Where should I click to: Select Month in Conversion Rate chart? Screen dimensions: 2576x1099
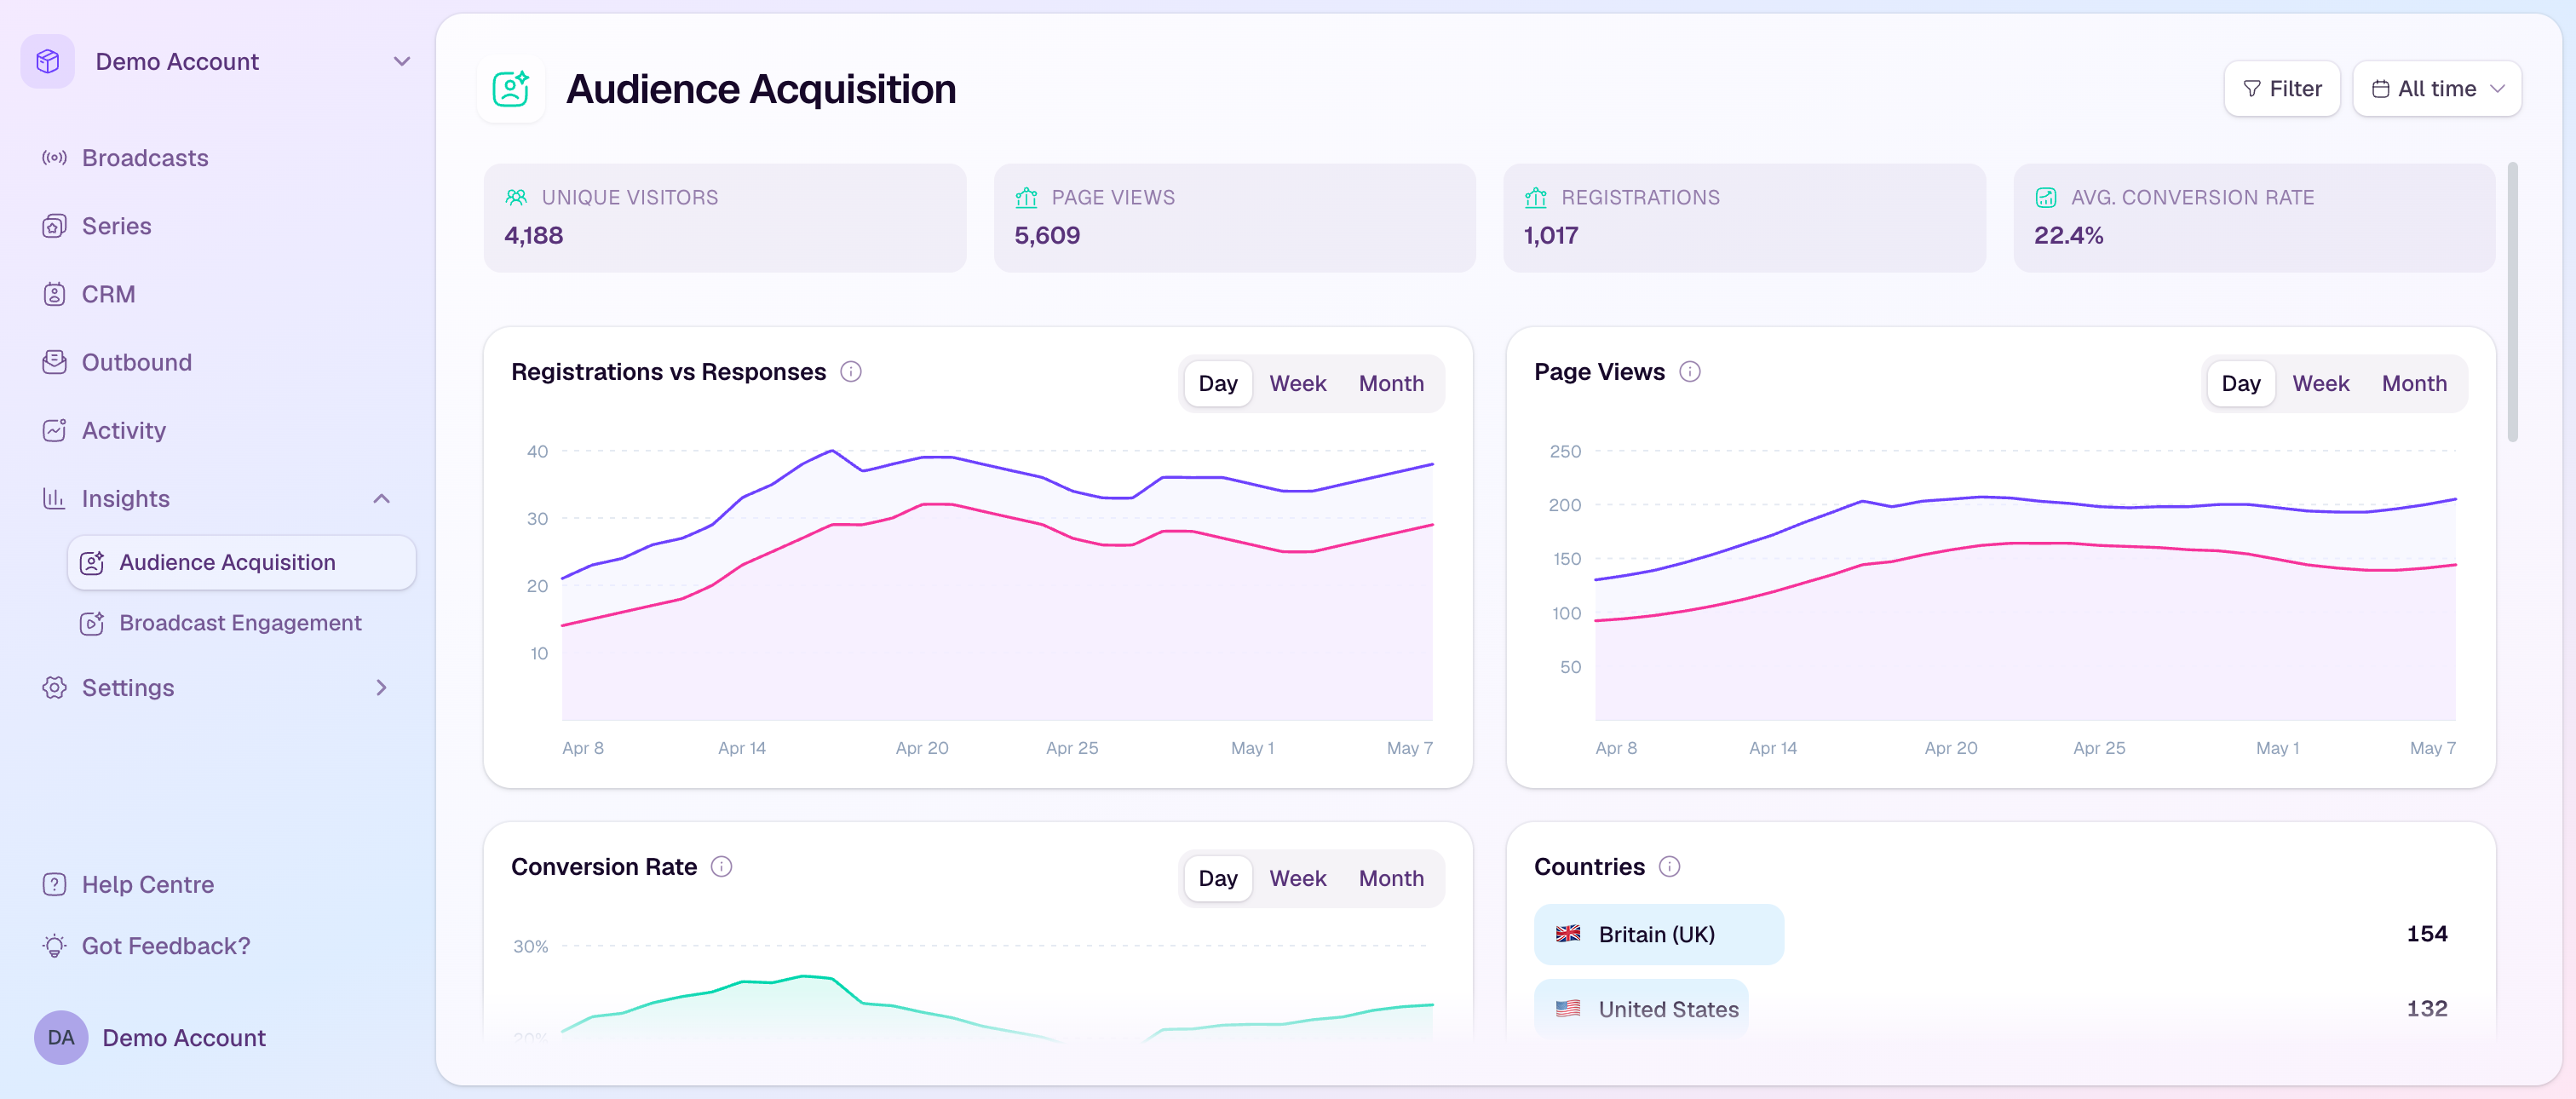point(1391,879)
